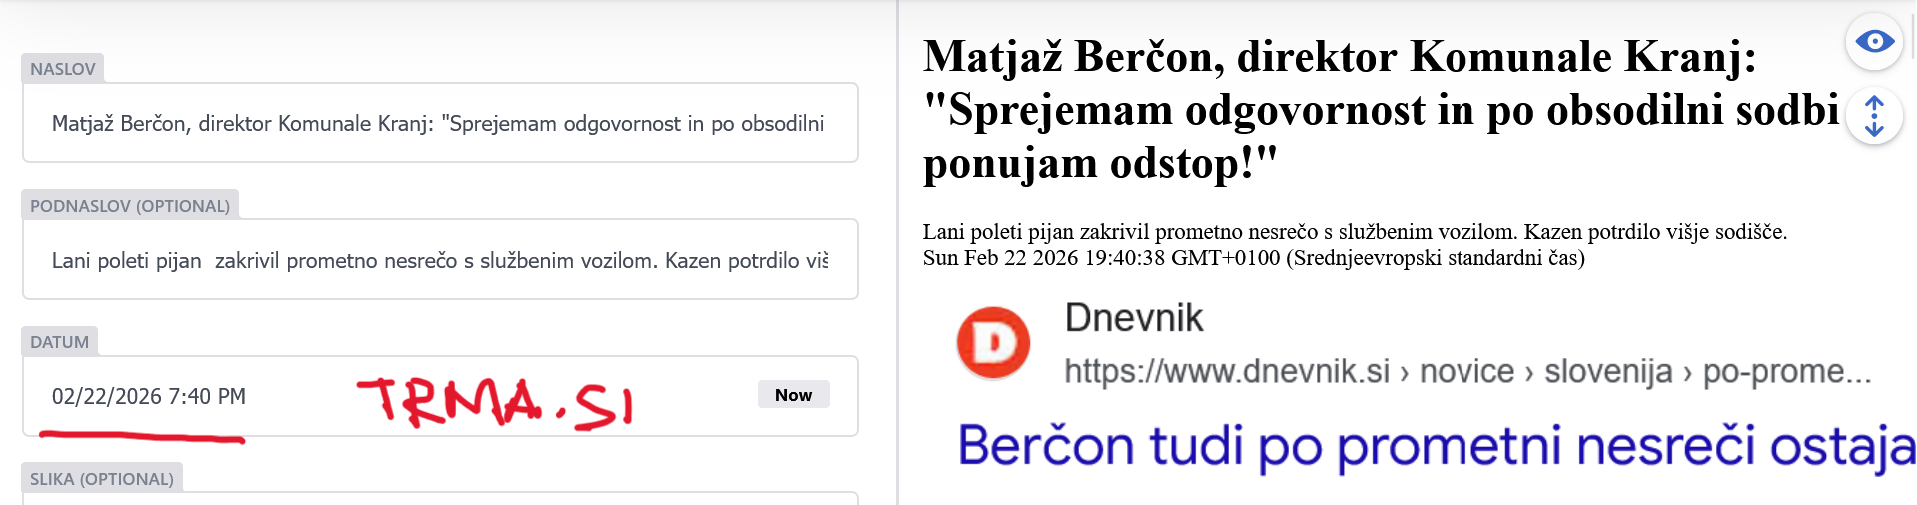Toggle the preview eye icon
Screen dimensions: 1917x505
coord(1873,42)
